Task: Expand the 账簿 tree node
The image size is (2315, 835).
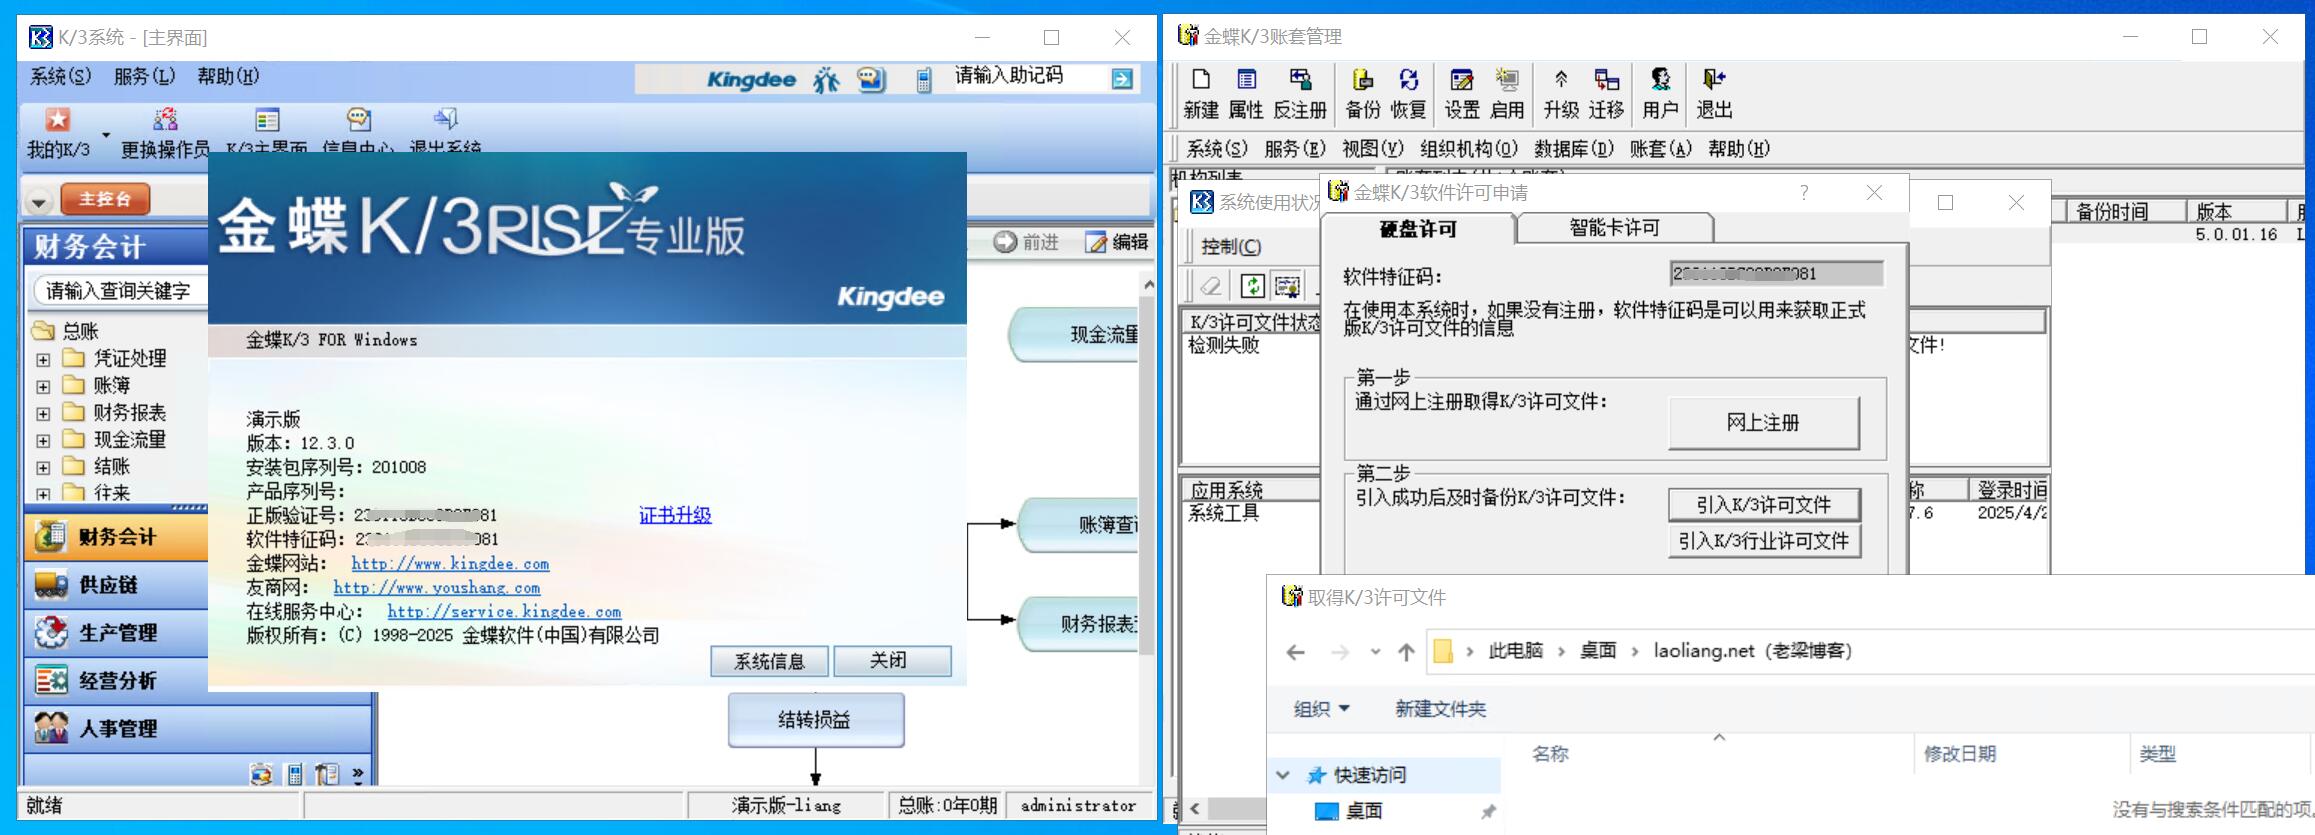Action: [43, 386]
